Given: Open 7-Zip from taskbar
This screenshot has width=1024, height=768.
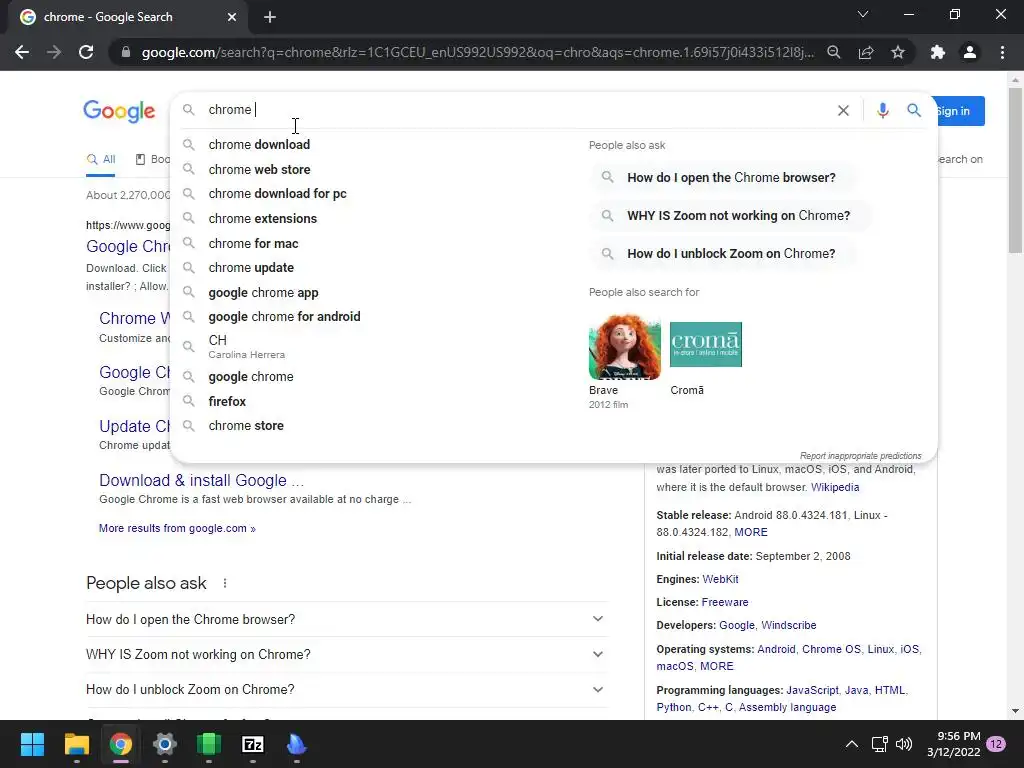Looking at the screenshot, I should (x=253, y=744).
